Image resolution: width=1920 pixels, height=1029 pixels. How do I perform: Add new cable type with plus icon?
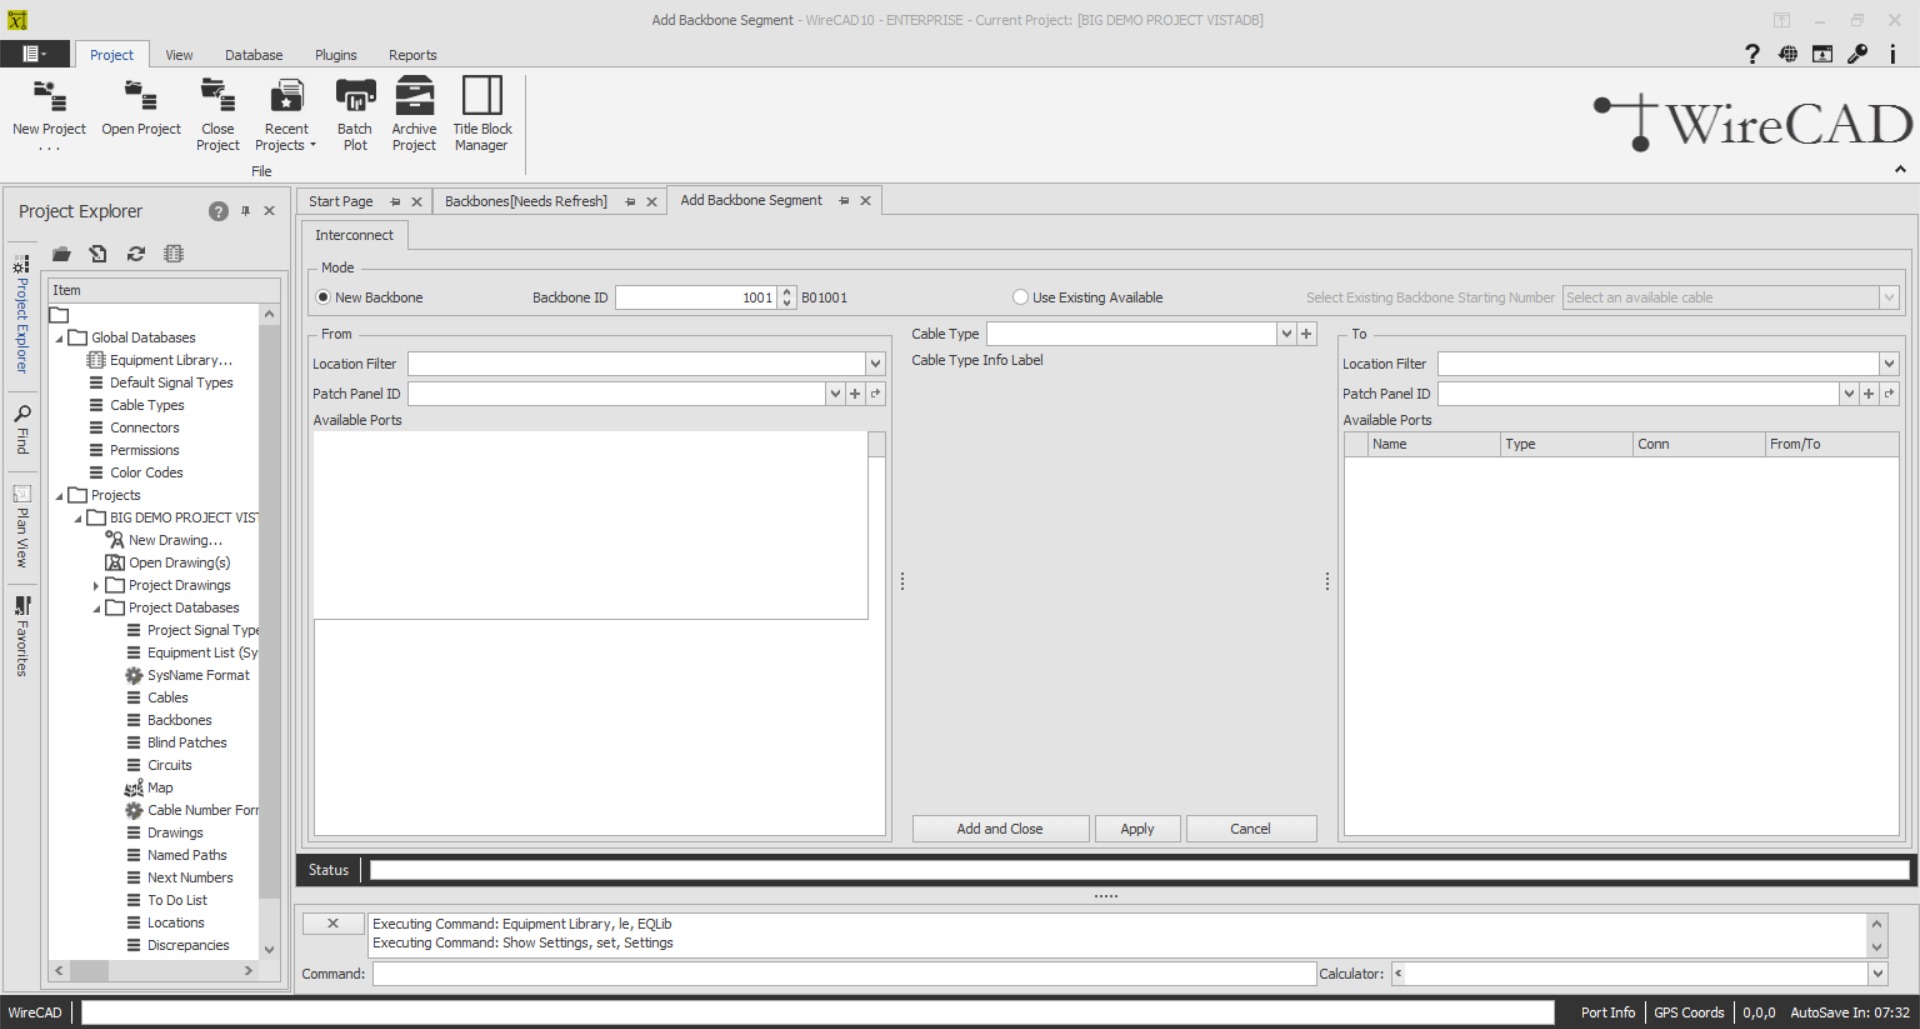click(x=1306, y=334)
